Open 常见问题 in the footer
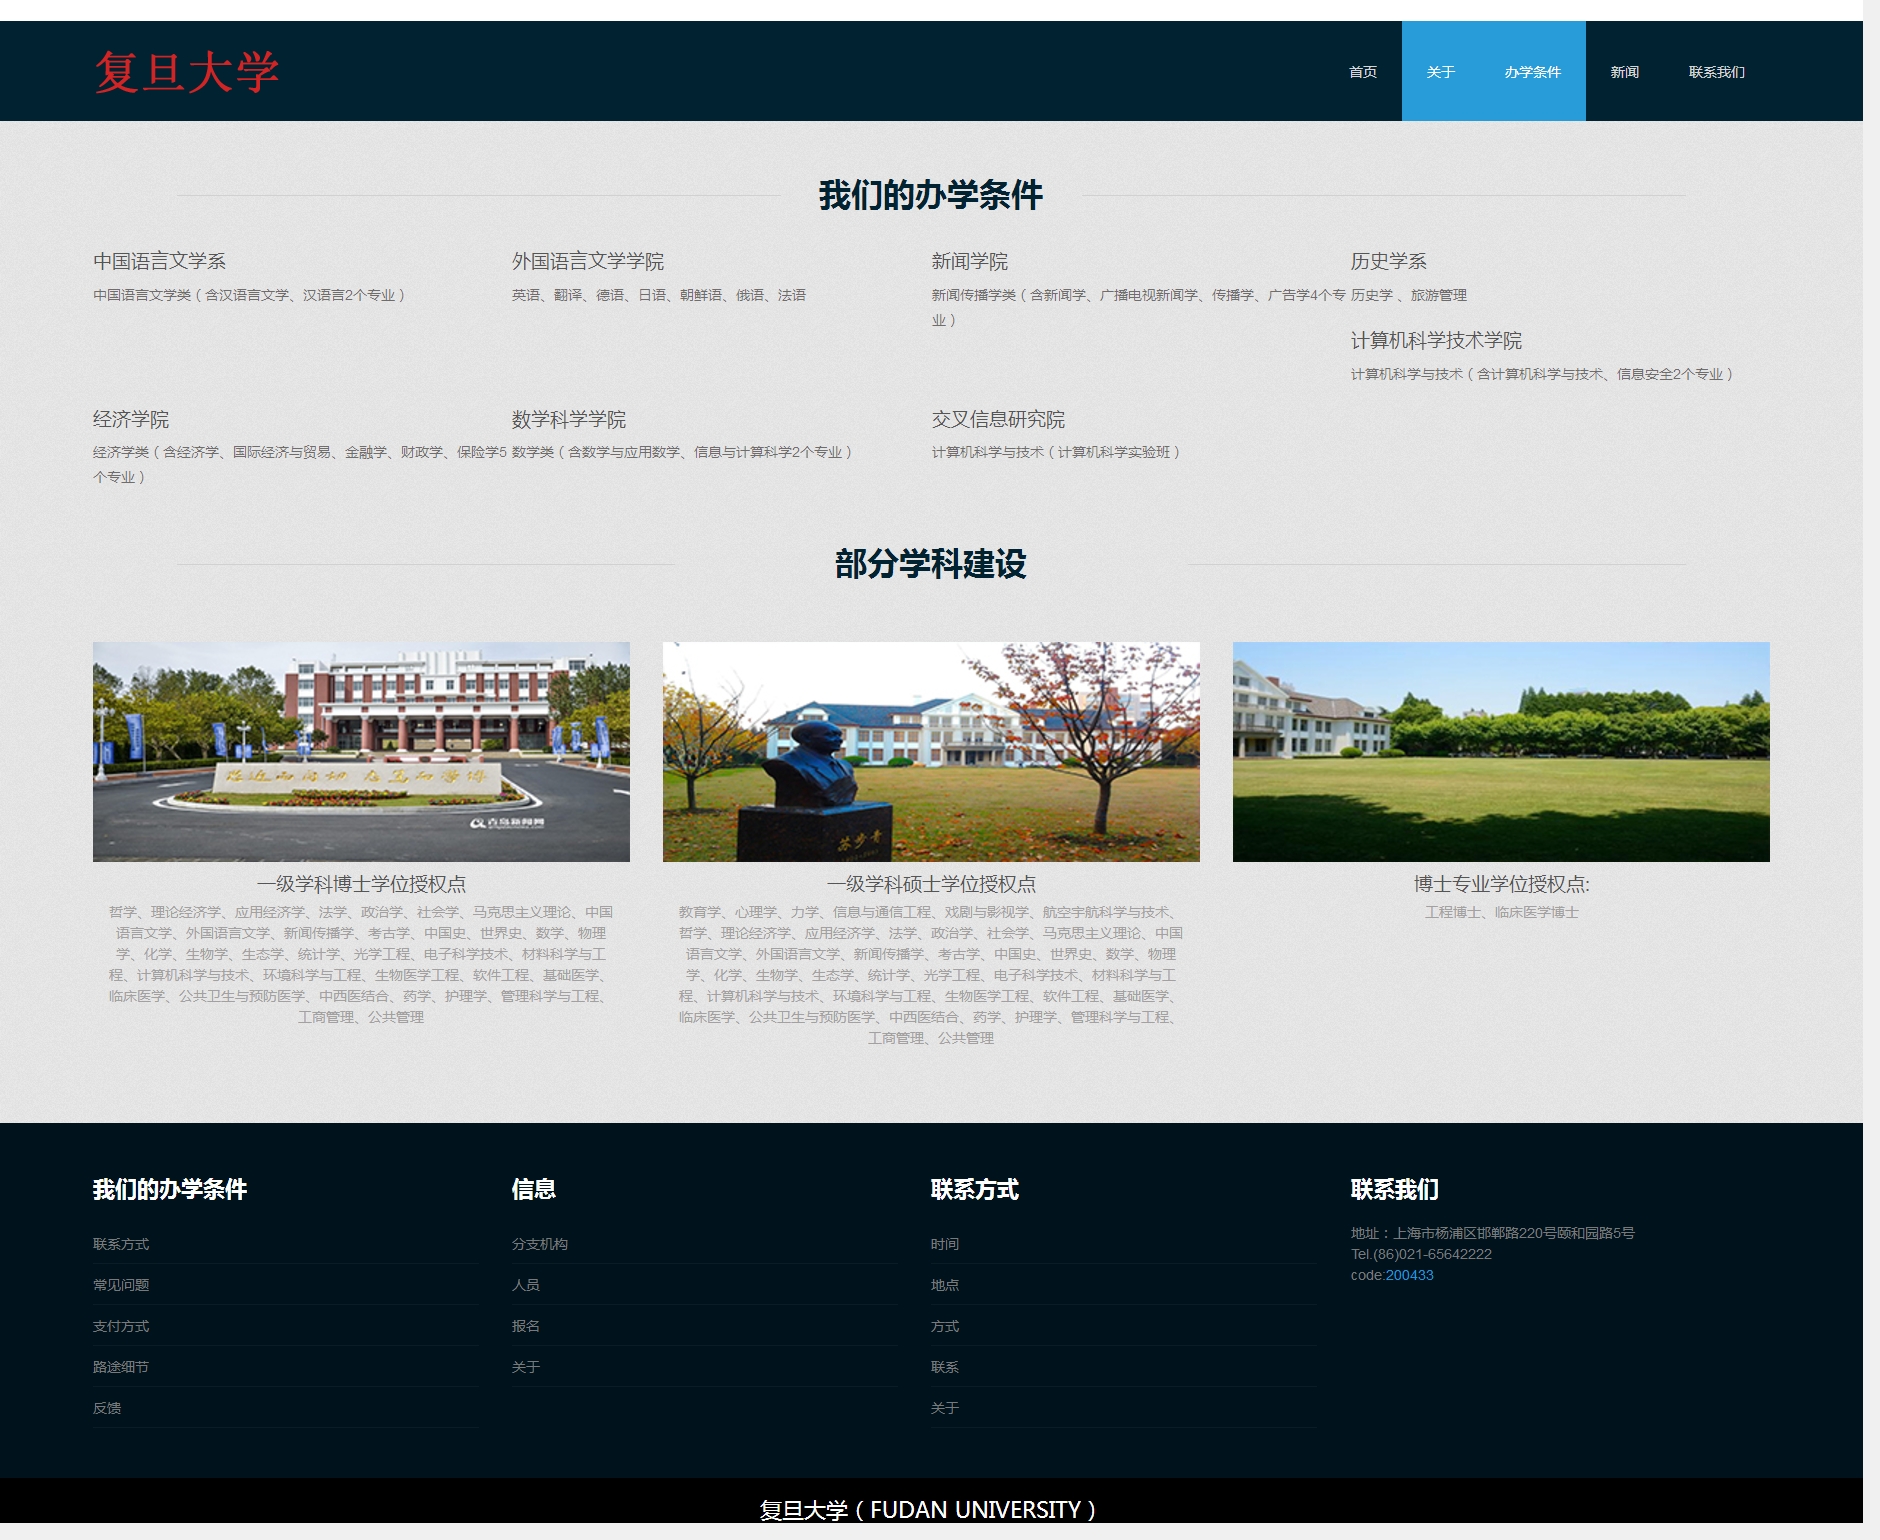Image resolution: width=1880 pixels, height=1540 pixels. click(121, 1285)
